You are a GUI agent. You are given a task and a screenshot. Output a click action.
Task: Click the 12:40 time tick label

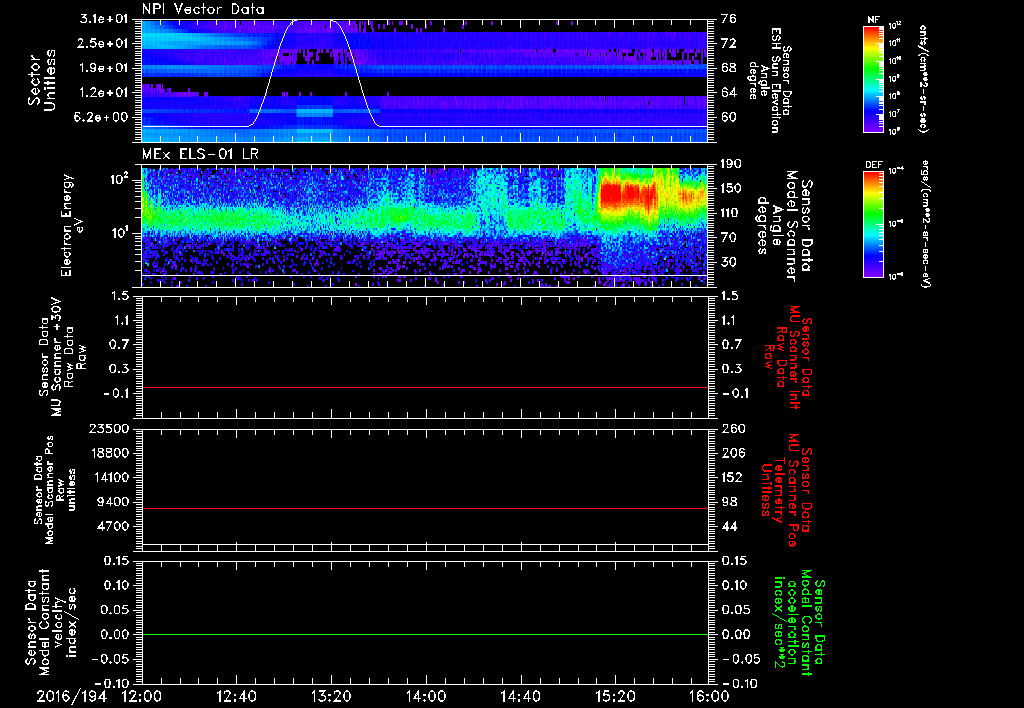click(x=236, y=696)
